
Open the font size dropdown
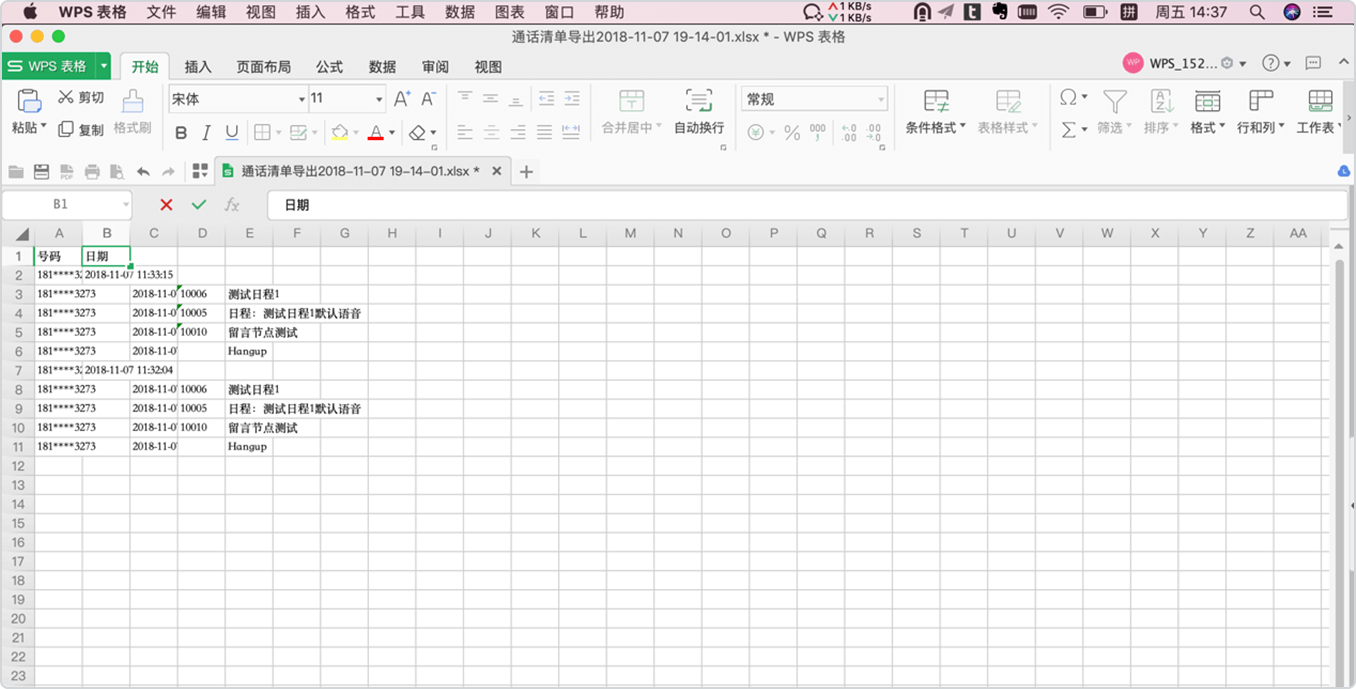[x=379, y=99]
